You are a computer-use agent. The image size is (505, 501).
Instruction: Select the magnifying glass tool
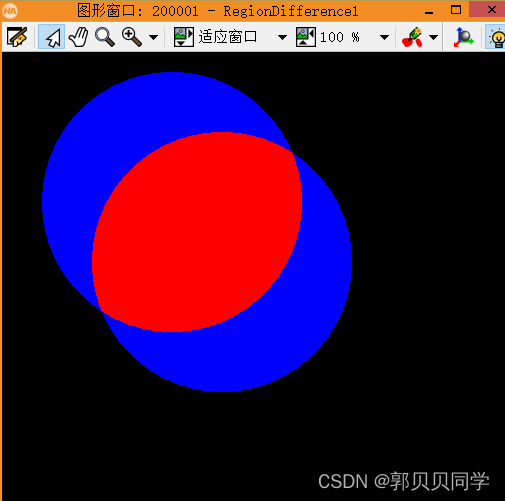(105, 37)
